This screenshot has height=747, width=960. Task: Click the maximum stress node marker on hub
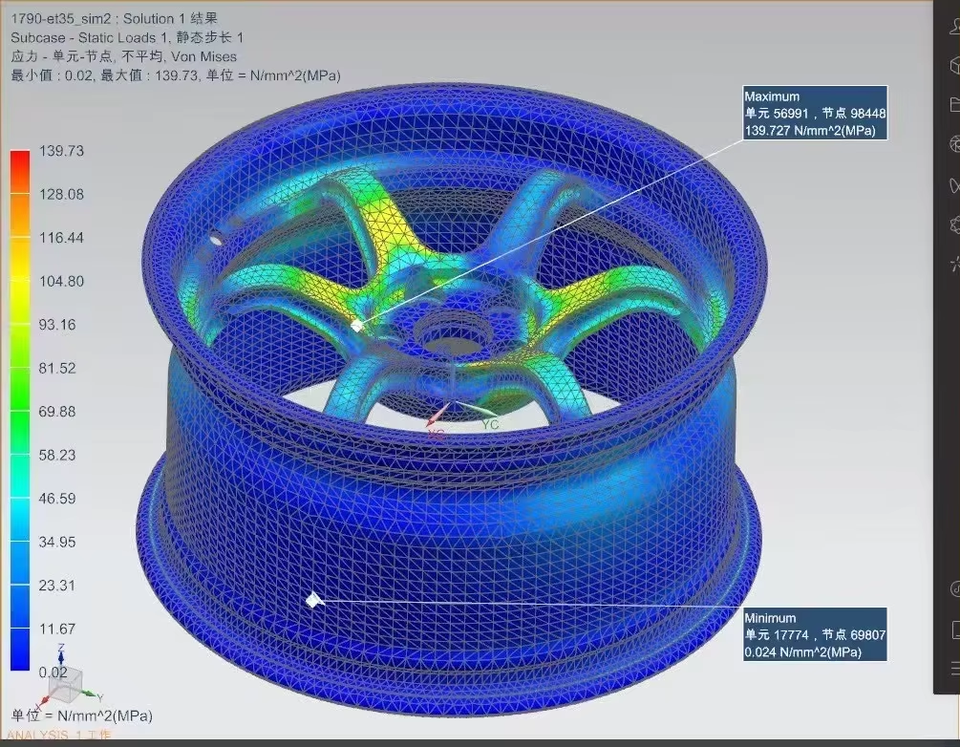click(356, 326)
